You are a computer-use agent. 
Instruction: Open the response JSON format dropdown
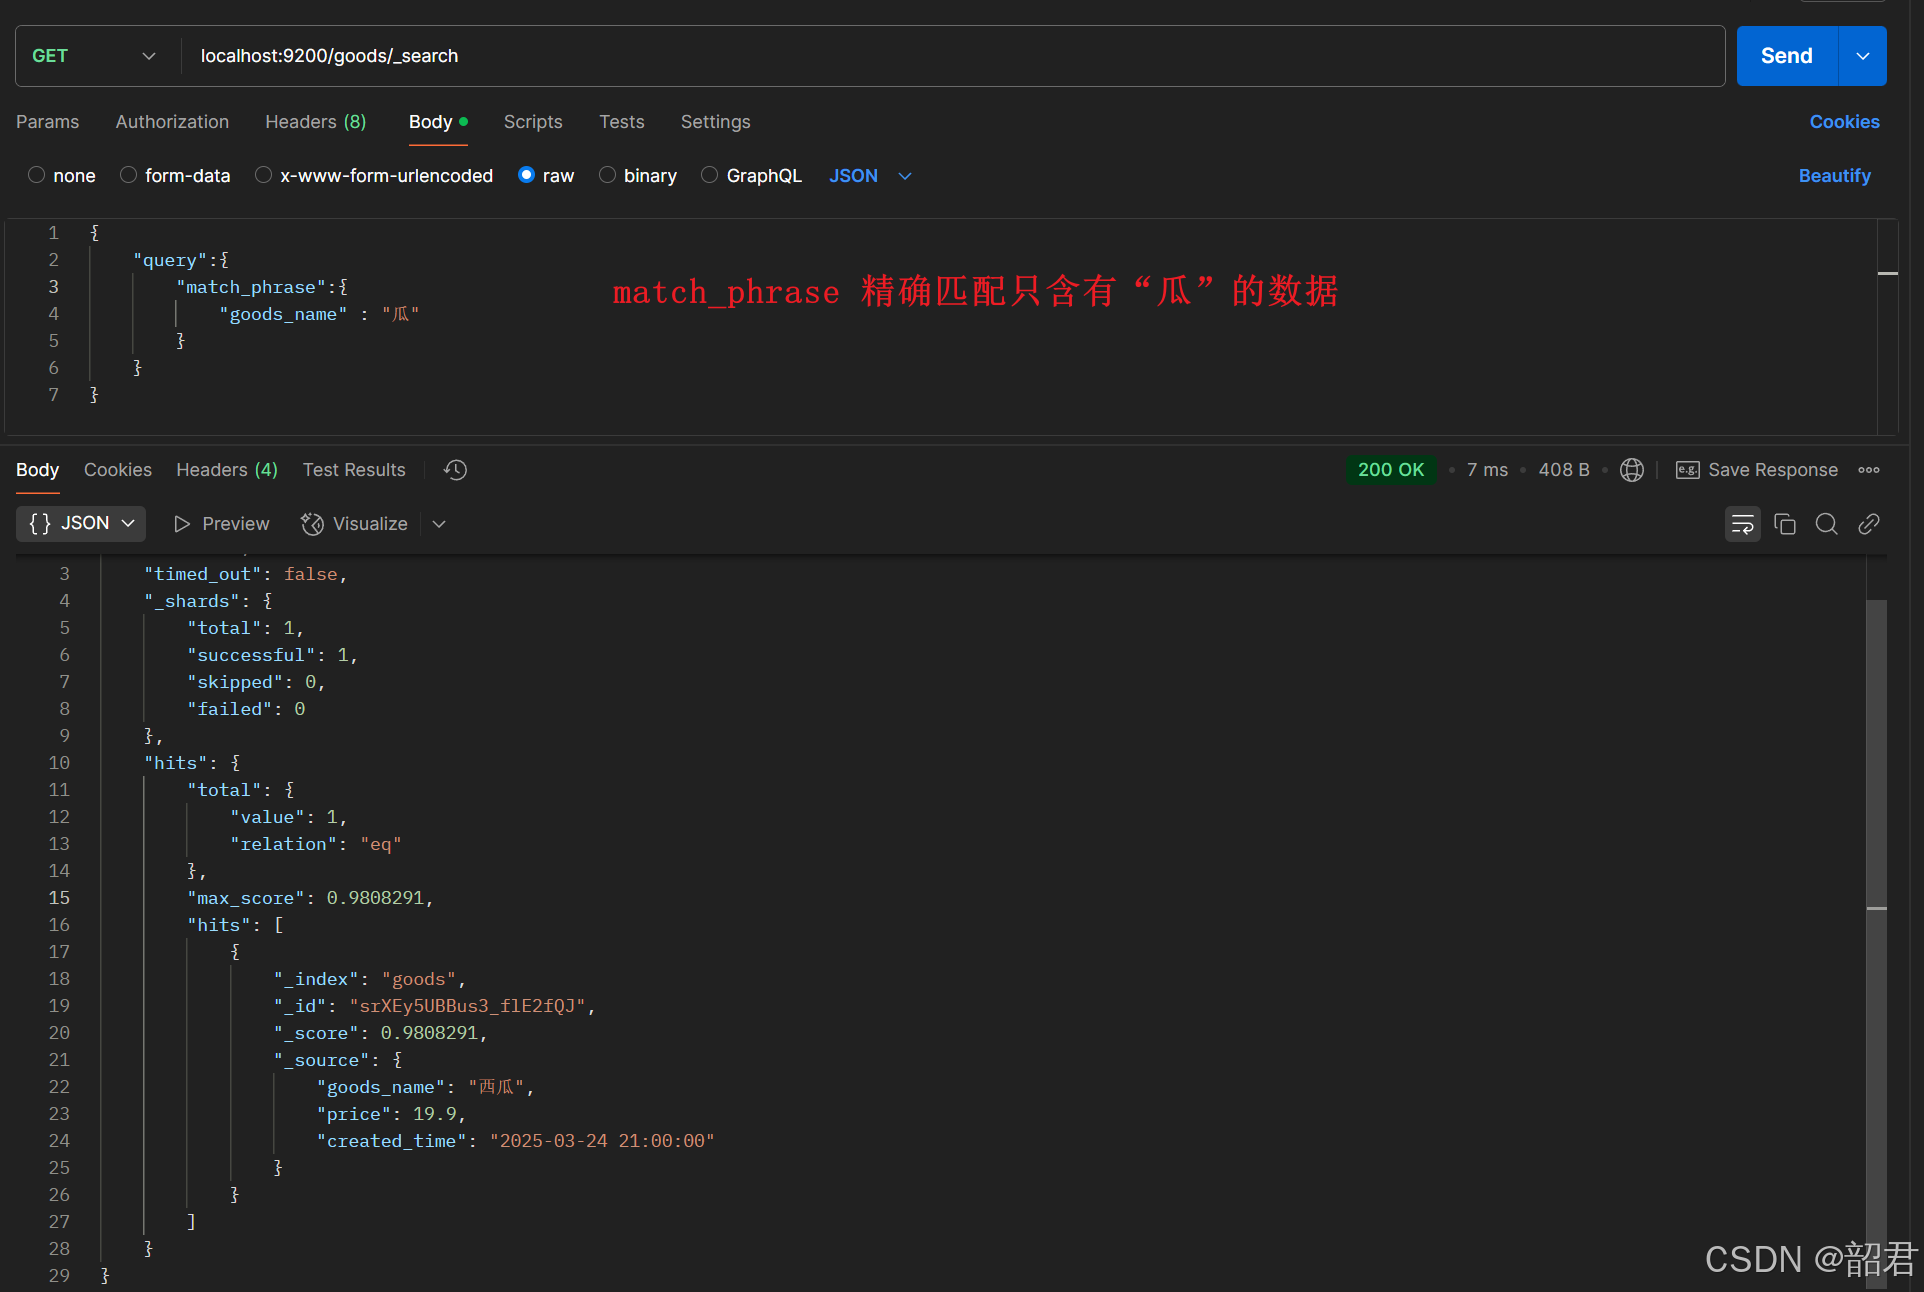[81, 524]
